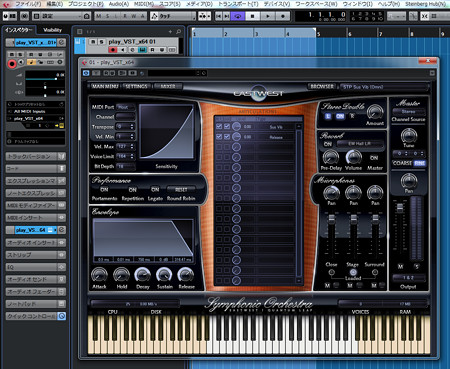Toggle monitor on the play_VST_x64 01 track
This screenshot has width=450, height=369.
(x=123, y=50)
